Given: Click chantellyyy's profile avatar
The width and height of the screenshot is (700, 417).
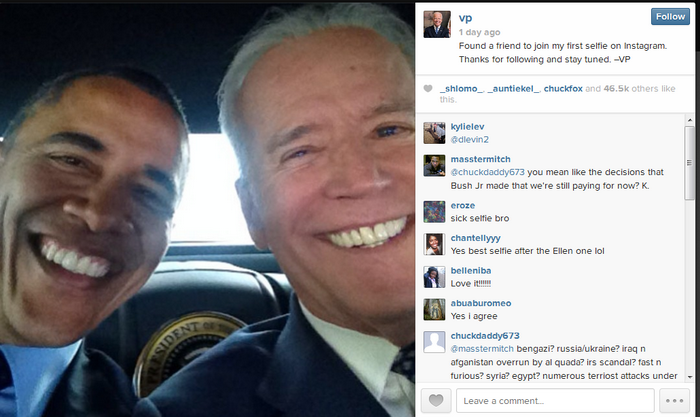Looking at the screenshot, I should pos(434,245).
